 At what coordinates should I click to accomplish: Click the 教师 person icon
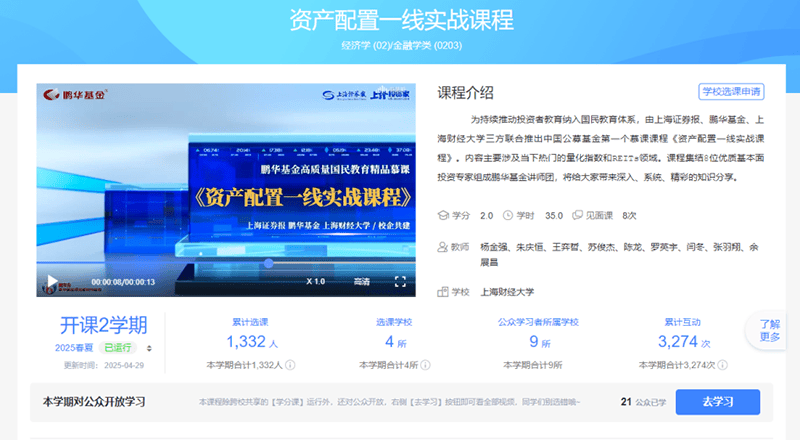click(442, 247)
